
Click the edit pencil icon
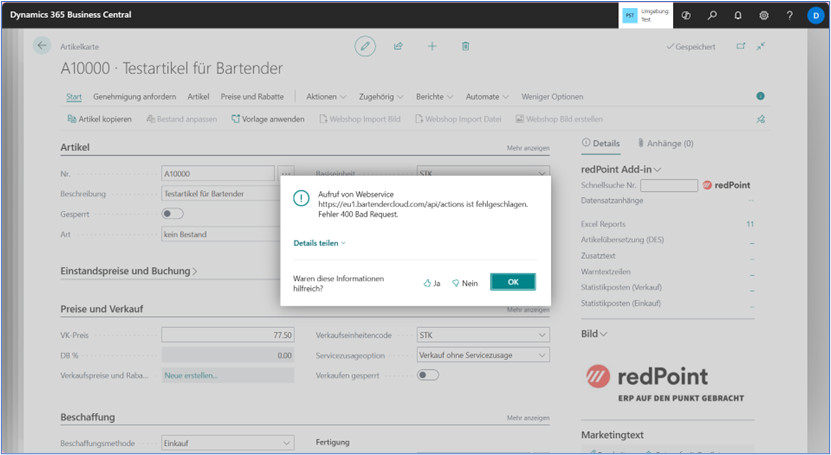pos(365,46)
